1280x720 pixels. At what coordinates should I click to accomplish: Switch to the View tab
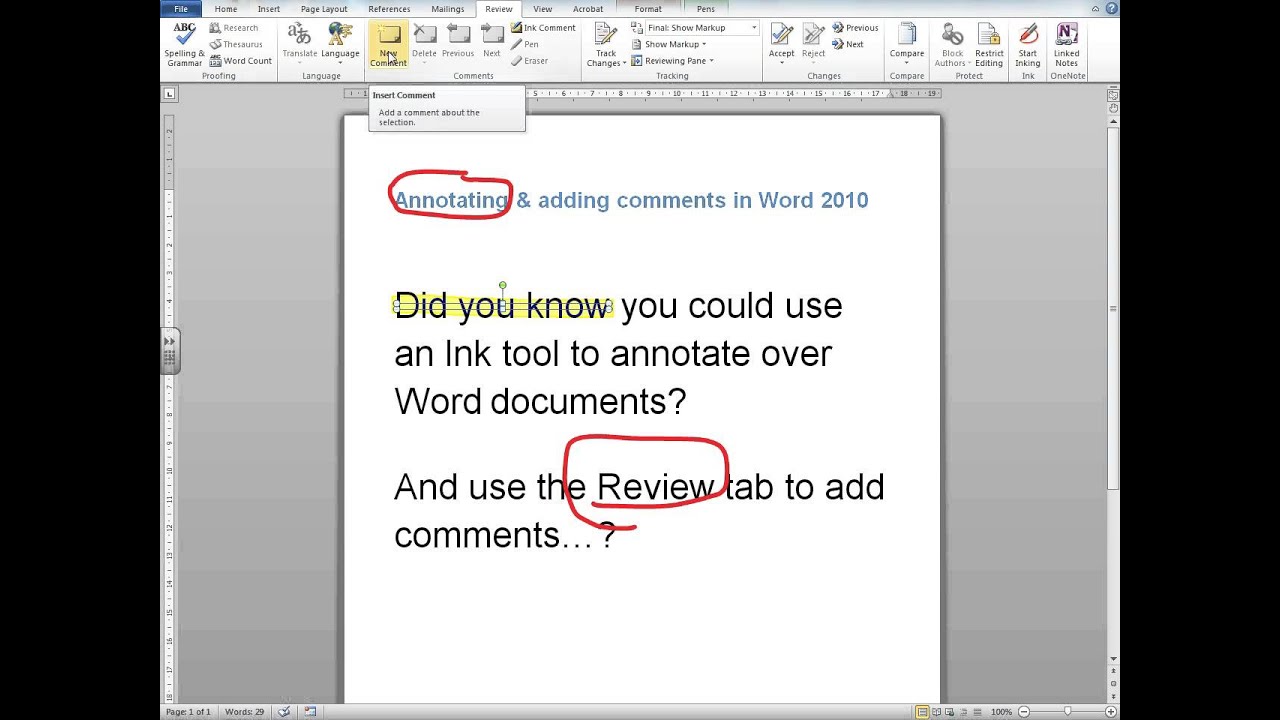543,9
